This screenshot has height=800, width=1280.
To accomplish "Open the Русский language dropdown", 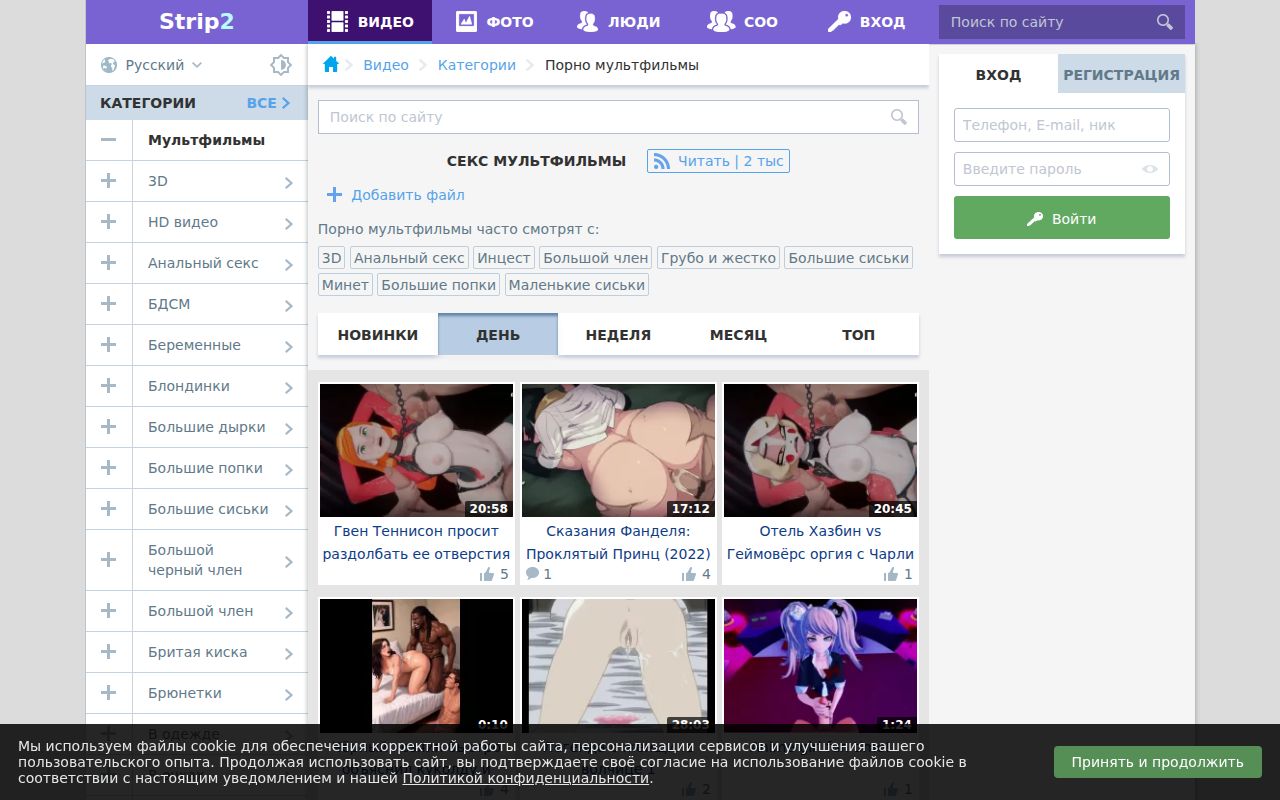I will (x=151, y=65).
